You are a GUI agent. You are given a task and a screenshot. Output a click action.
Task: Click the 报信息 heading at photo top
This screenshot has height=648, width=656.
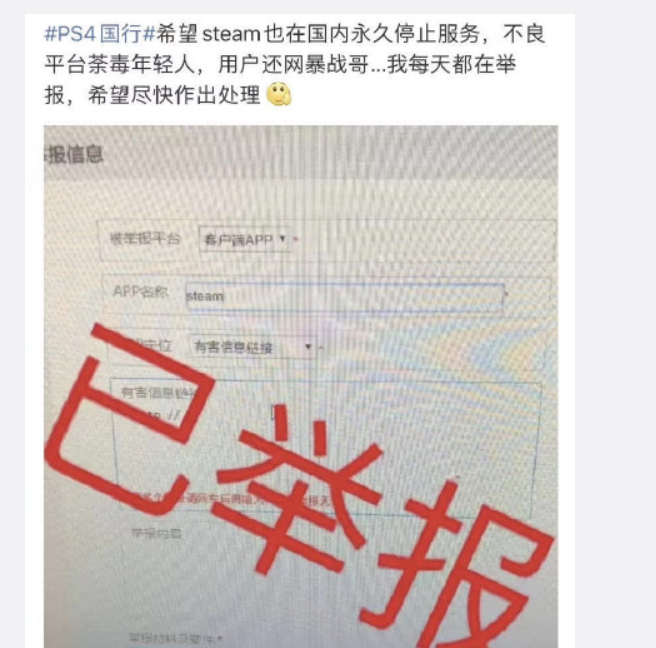coord(74,154)
